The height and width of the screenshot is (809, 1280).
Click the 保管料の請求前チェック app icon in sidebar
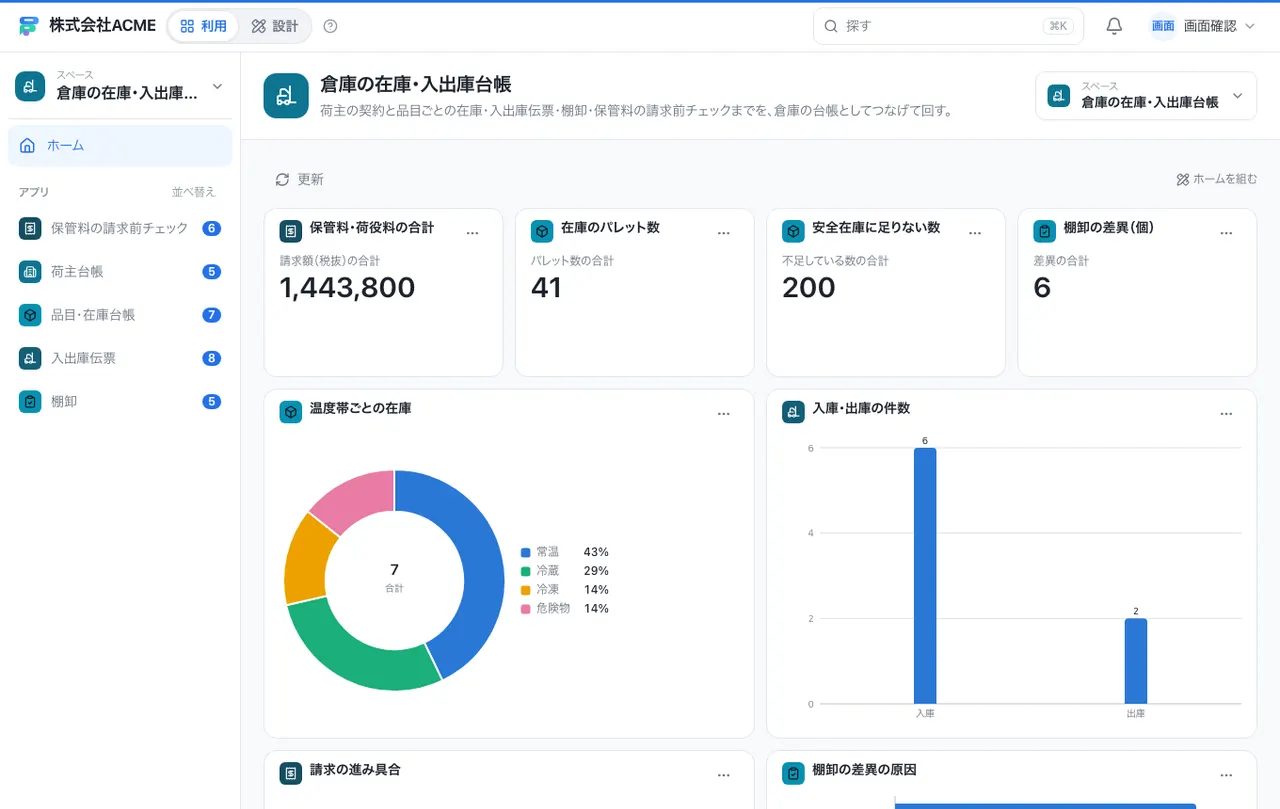(30, 228)
